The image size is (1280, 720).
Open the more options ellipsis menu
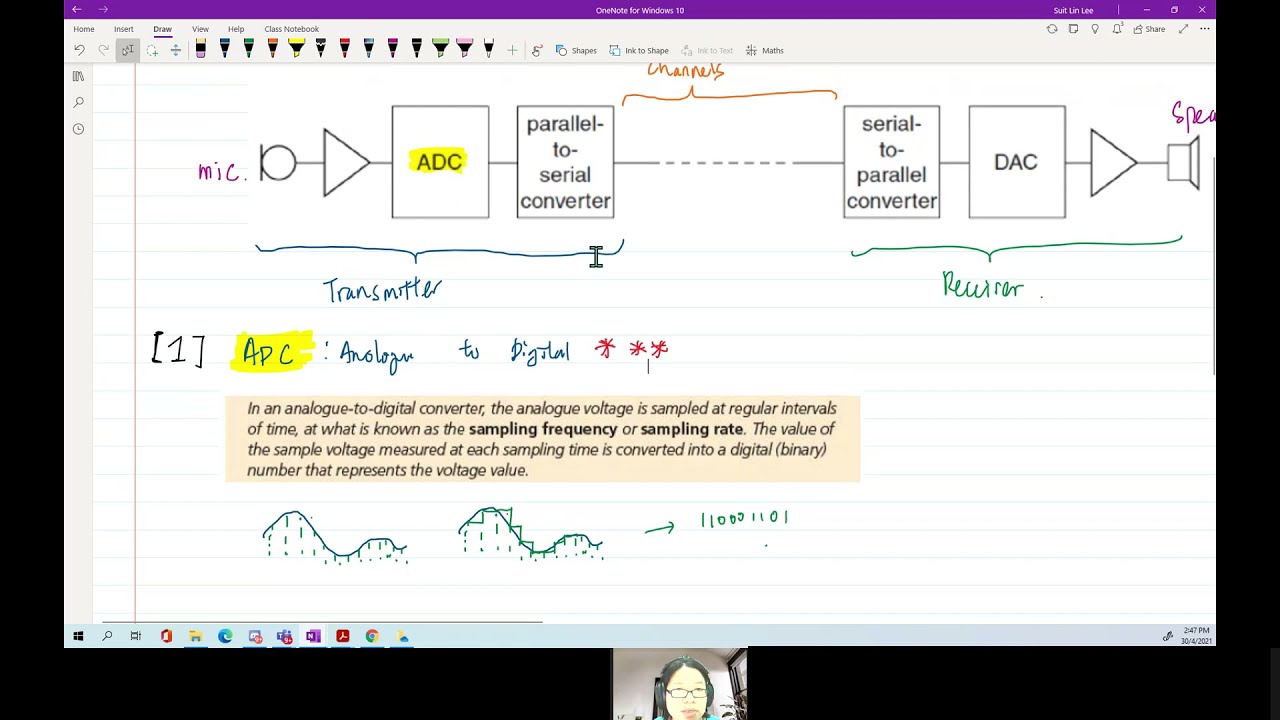point(1204,29)
